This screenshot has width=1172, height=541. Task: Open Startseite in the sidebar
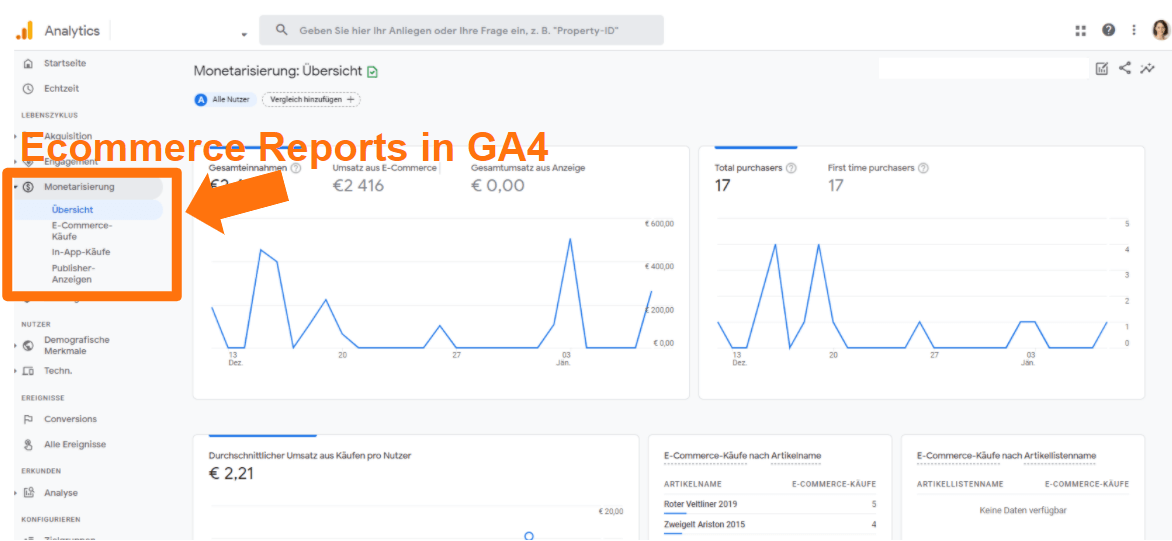click(65, 64)
